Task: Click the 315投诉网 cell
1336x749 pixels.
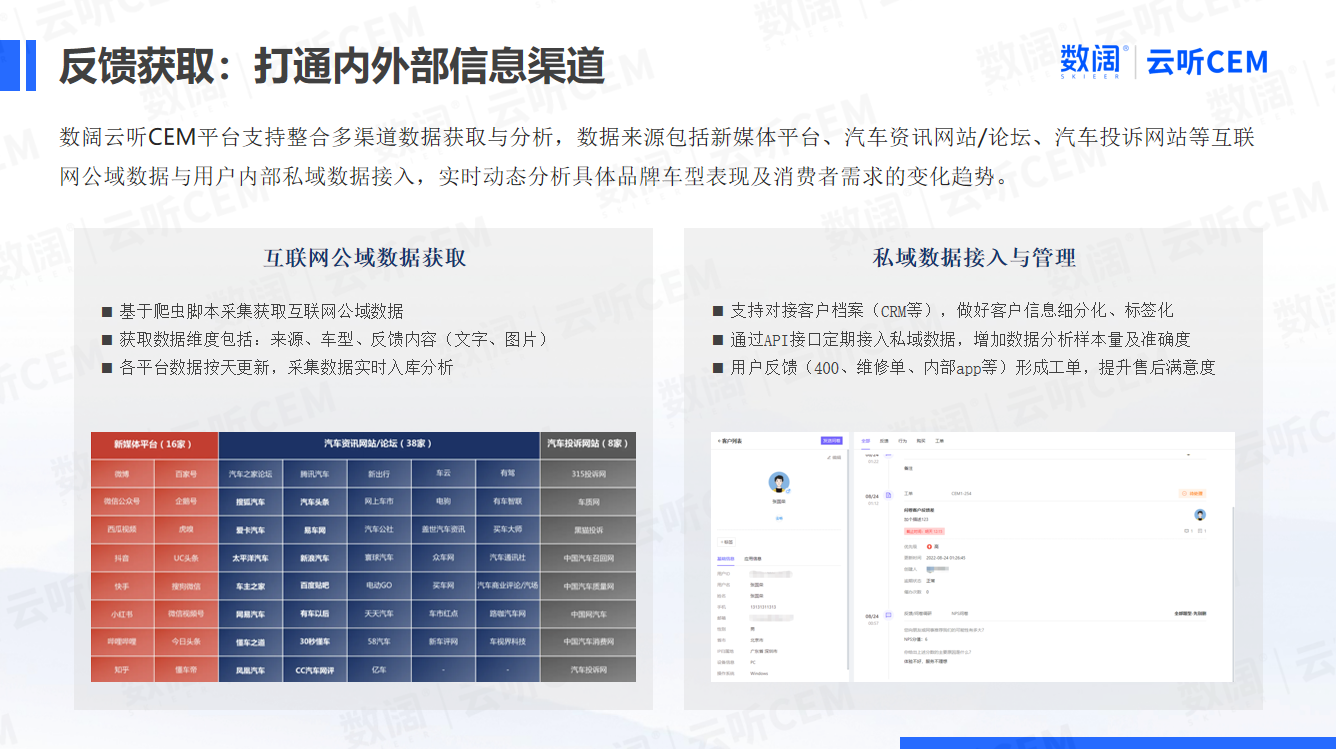Action: point(588,473)
